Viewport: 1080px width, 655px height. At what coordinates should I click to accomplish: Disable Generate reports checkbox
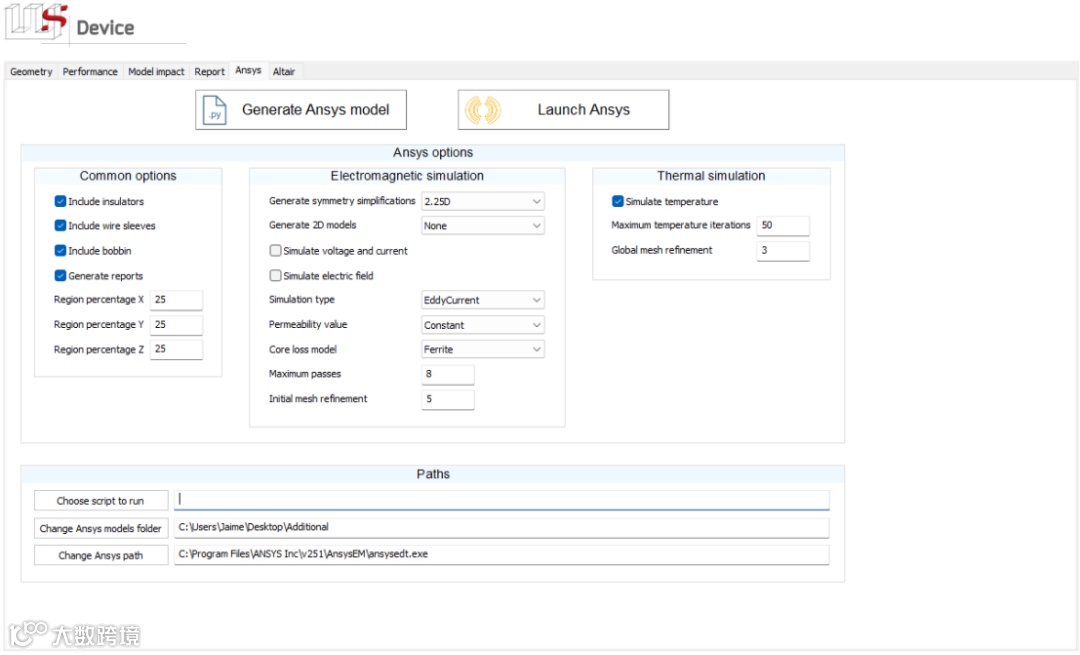(61, 275)
